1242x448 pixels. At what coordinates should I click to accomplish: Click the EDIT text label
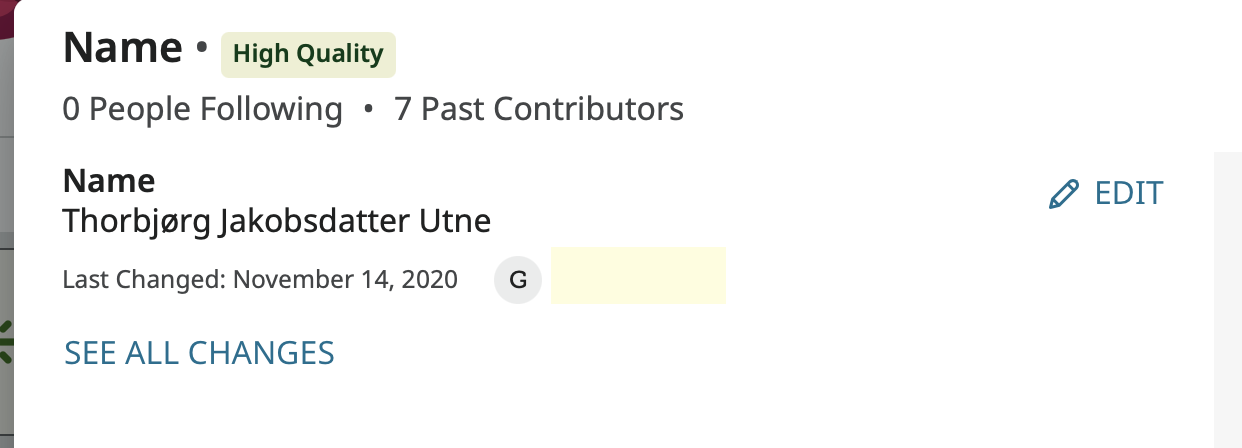(1129, 193)
